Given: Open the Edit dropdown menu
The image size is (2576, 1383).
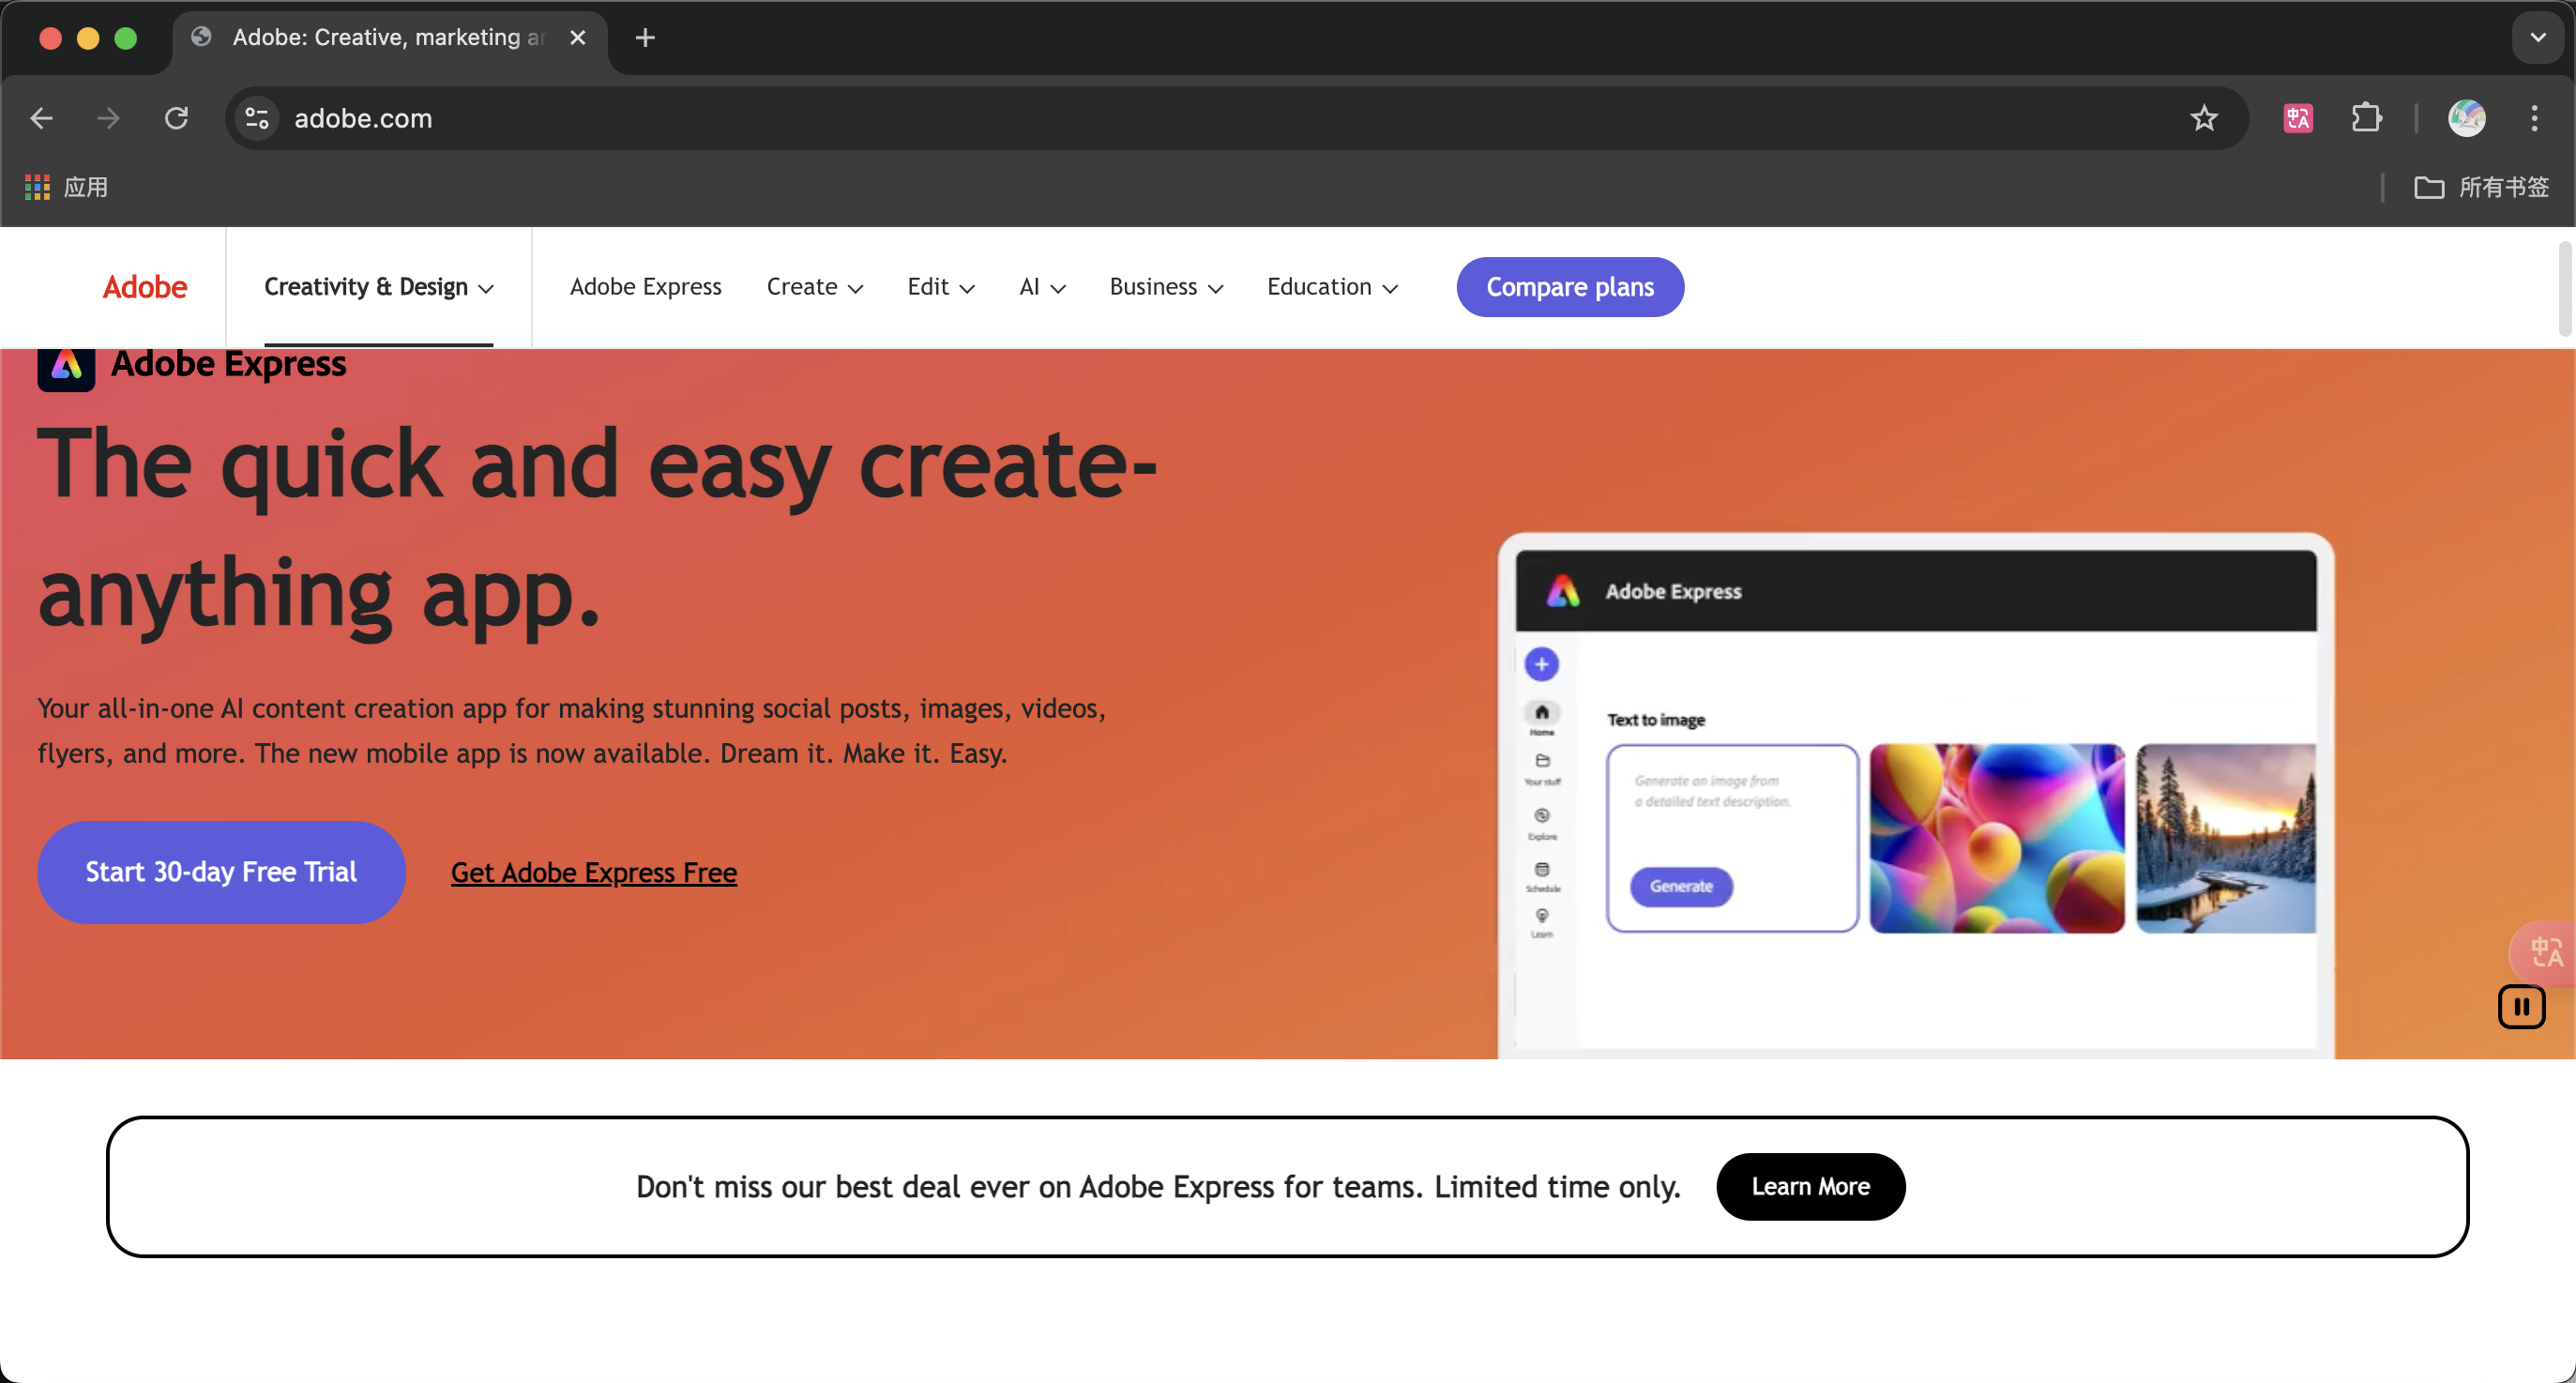Looking at the screenshot, I should pos(941,286).
